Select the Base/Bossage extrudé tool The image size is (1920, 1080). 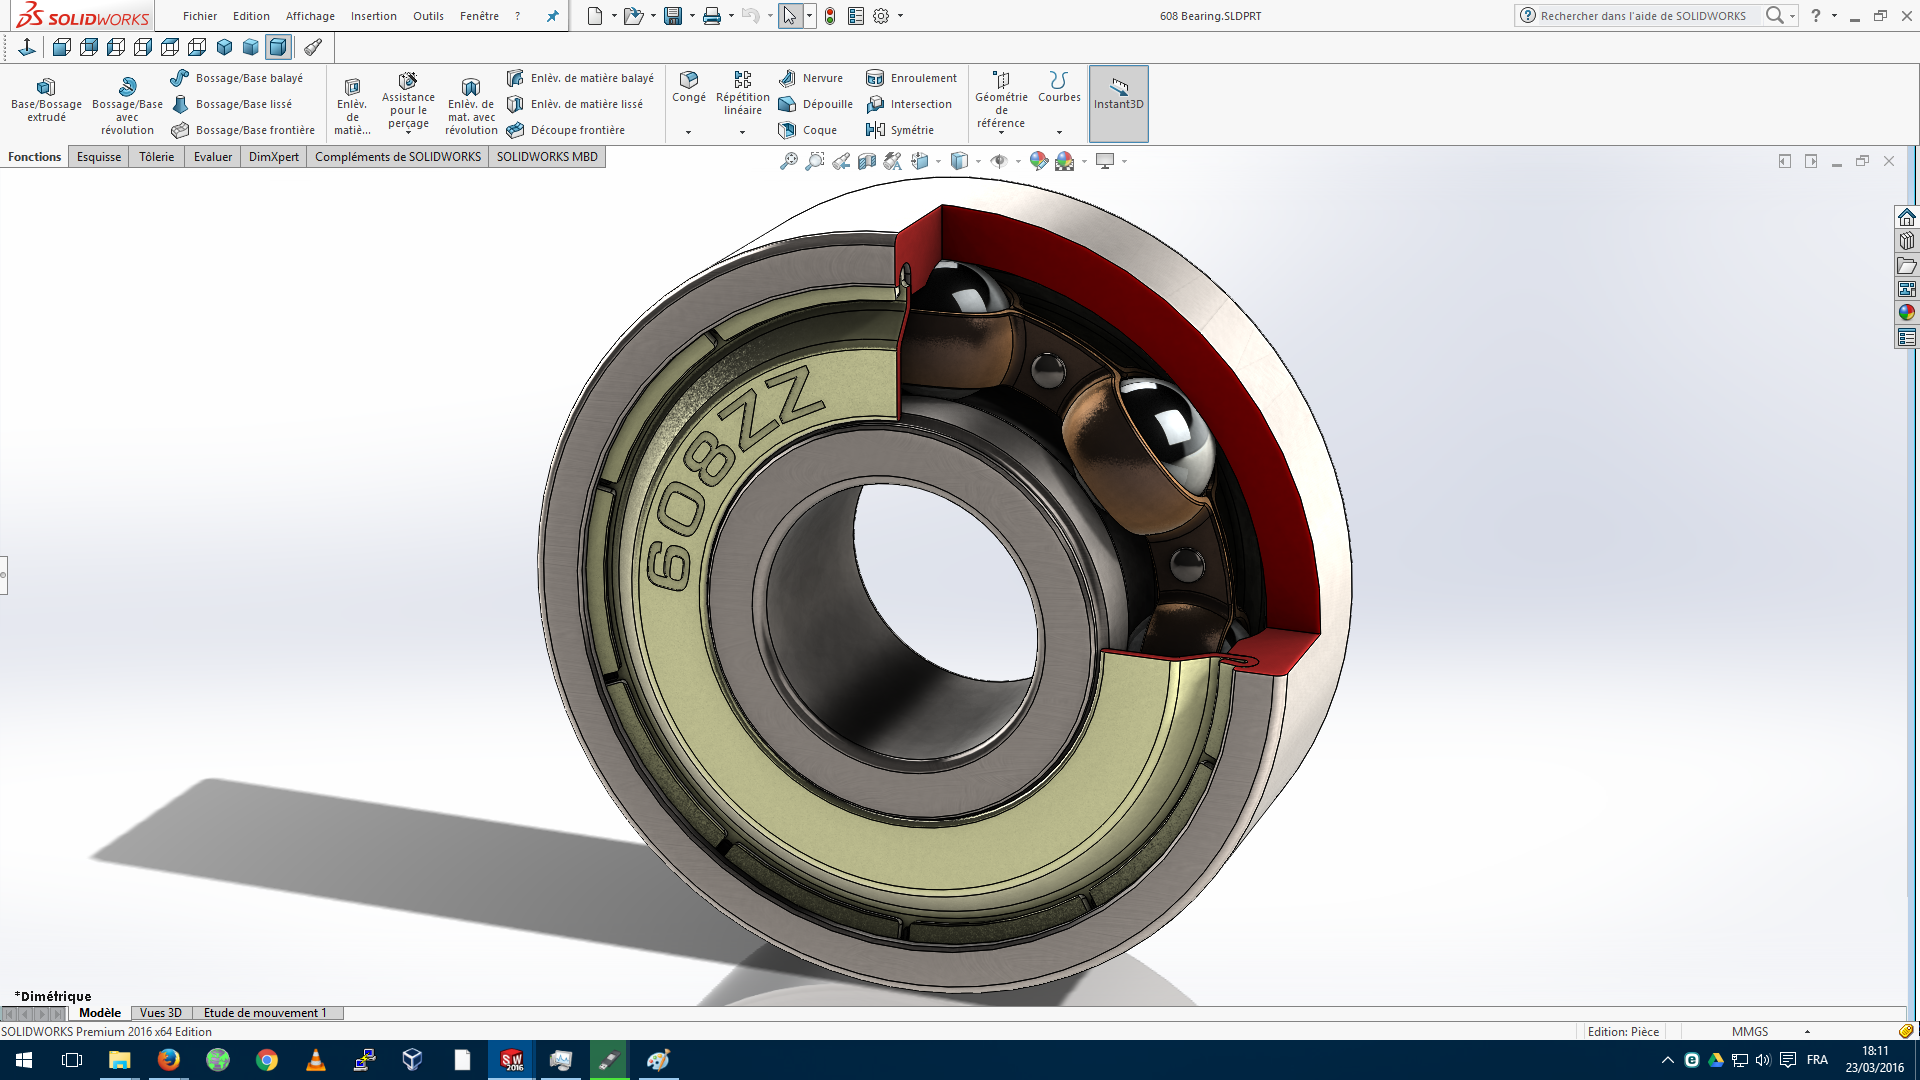[x=46, y=100]
